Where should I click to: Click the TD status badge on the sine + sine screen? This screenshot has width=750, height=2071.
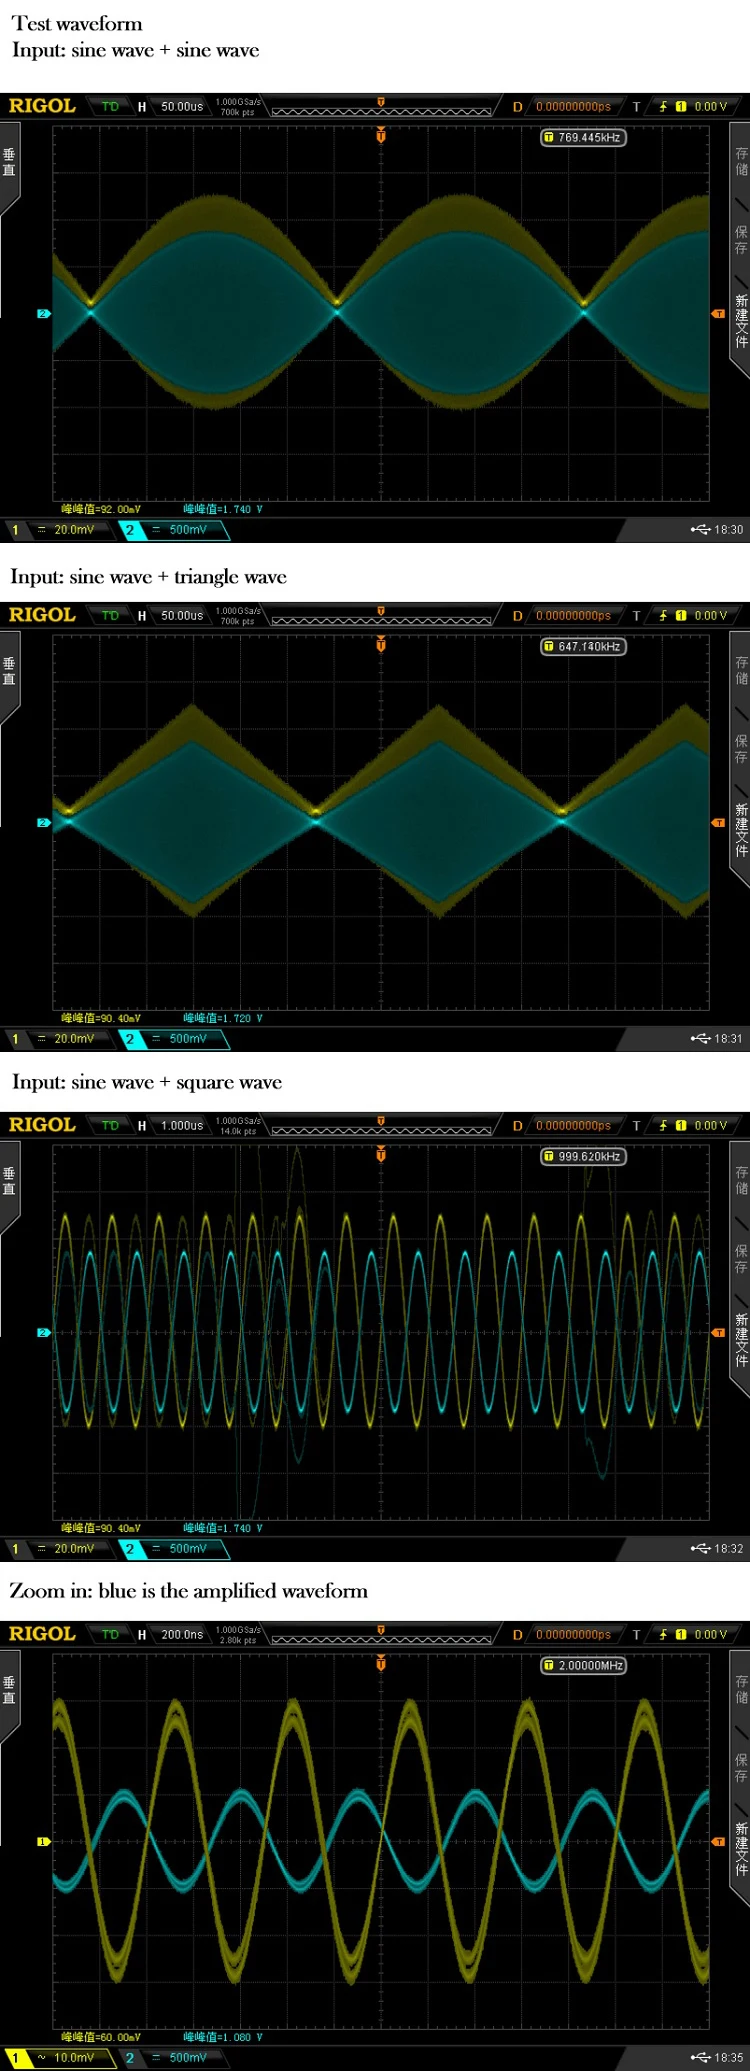(110, 106)
